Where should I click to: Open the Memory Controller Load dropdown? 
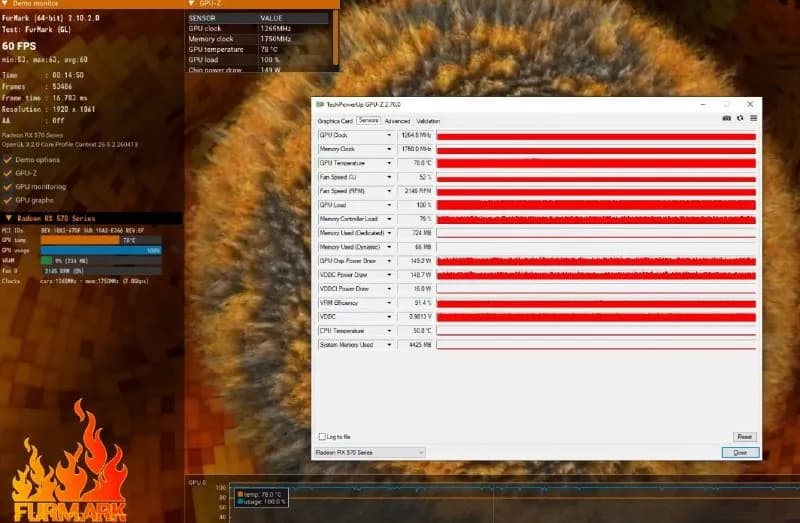389,219
